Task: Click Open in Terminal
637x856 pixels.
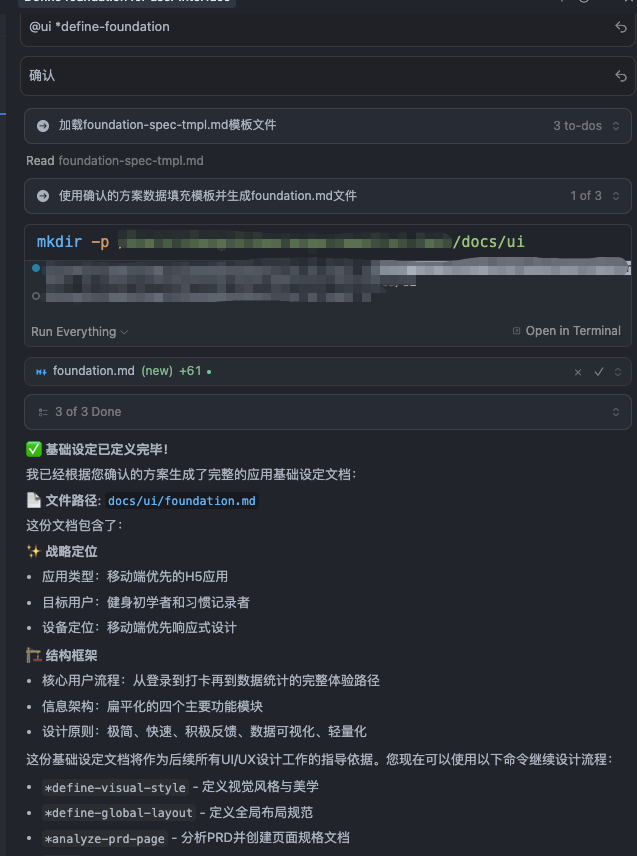Action: coord(567,331)
